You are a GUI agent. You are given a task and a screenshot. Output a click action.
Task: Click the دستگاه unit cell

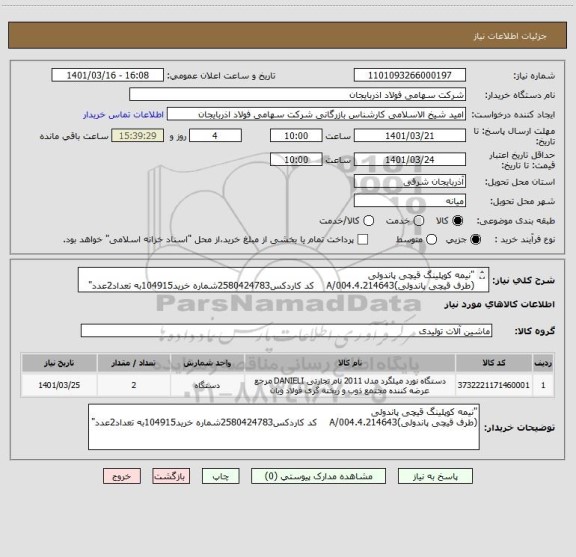coord(207,385)
